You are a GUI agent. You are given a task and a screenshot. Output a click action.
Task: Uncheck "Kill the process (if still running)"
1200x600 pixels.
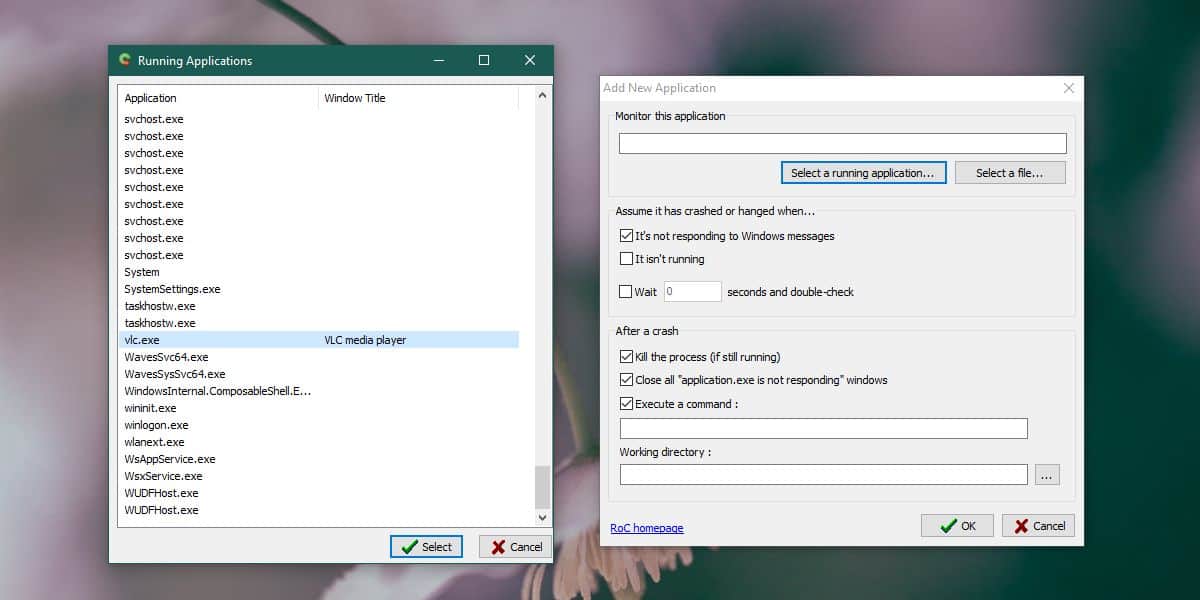click(626, 356)
